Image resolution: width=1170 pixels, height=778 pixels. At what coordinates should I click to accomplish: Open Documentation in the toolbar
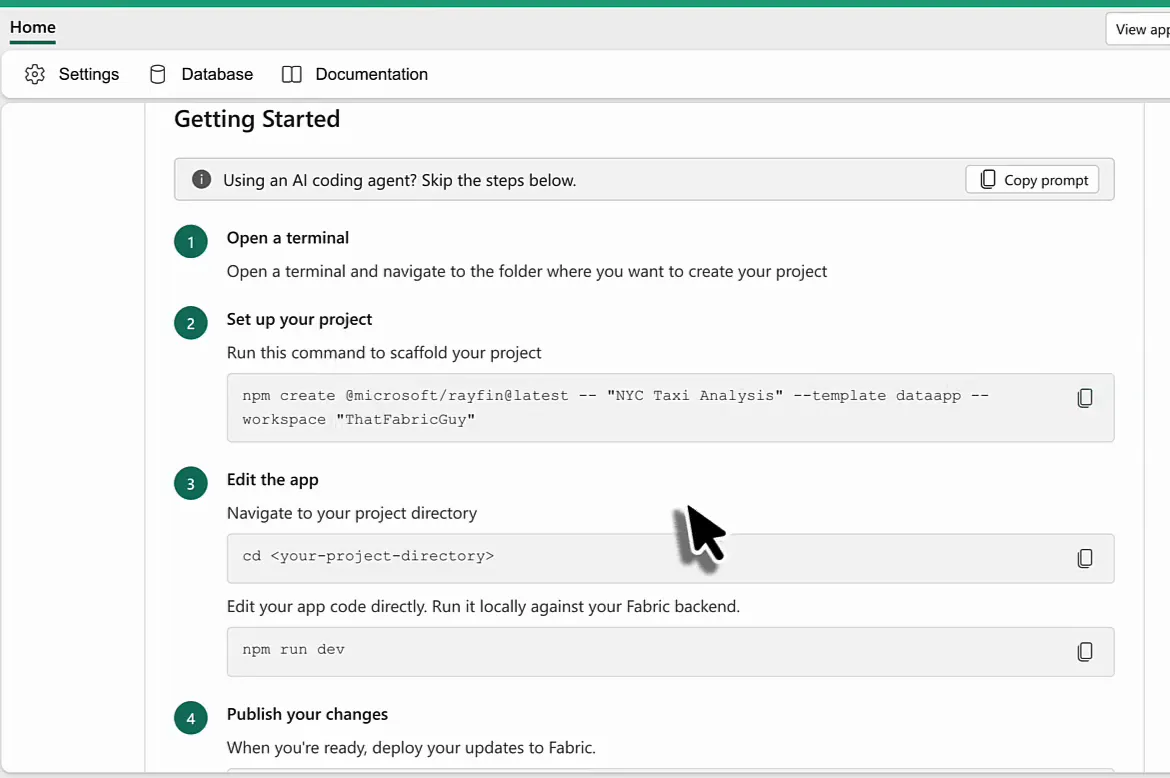[354, 74]
